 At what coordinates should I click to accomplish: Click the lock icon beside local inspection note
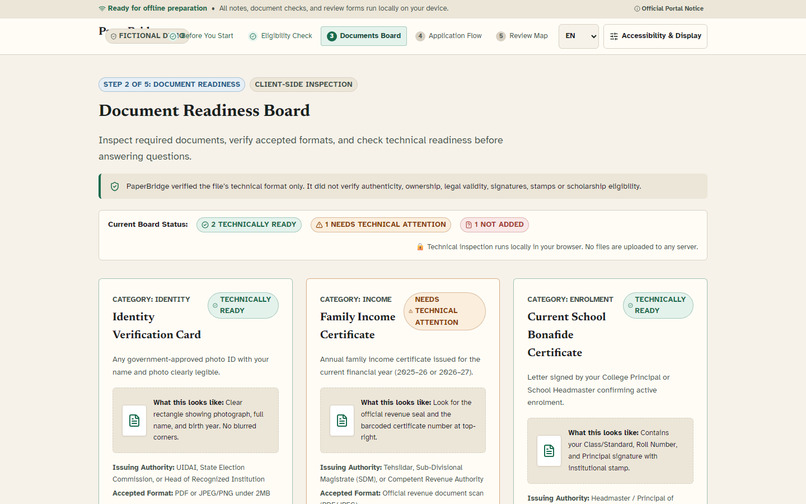420,247
